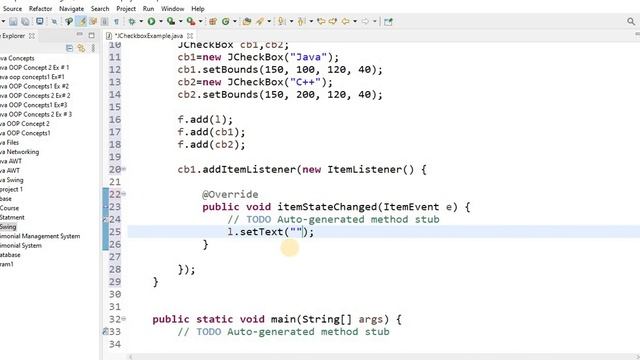Close the Package Explorer view
Viewport: 640px width, 360px height.
click(x=31, y=36)
